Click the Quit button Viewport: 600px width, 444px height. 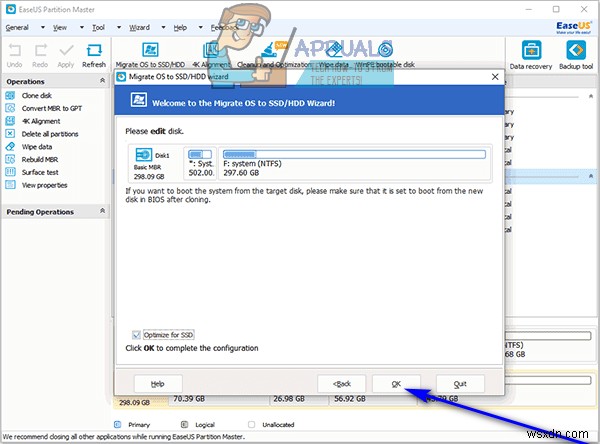tap(460, 384)
